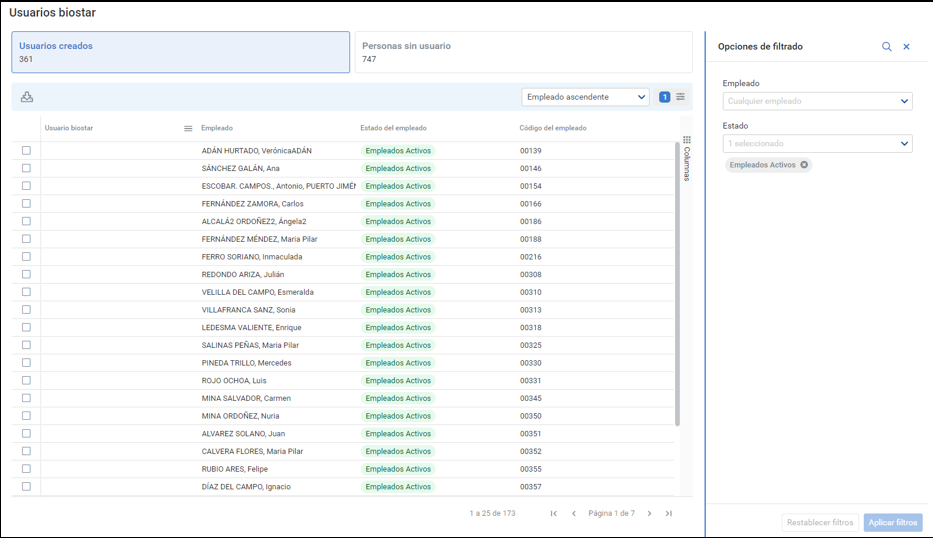Screen dimensions: 933x538
Task: Click SALINAS PEÑAS, María Pilar name
Action: coord(251,345)
